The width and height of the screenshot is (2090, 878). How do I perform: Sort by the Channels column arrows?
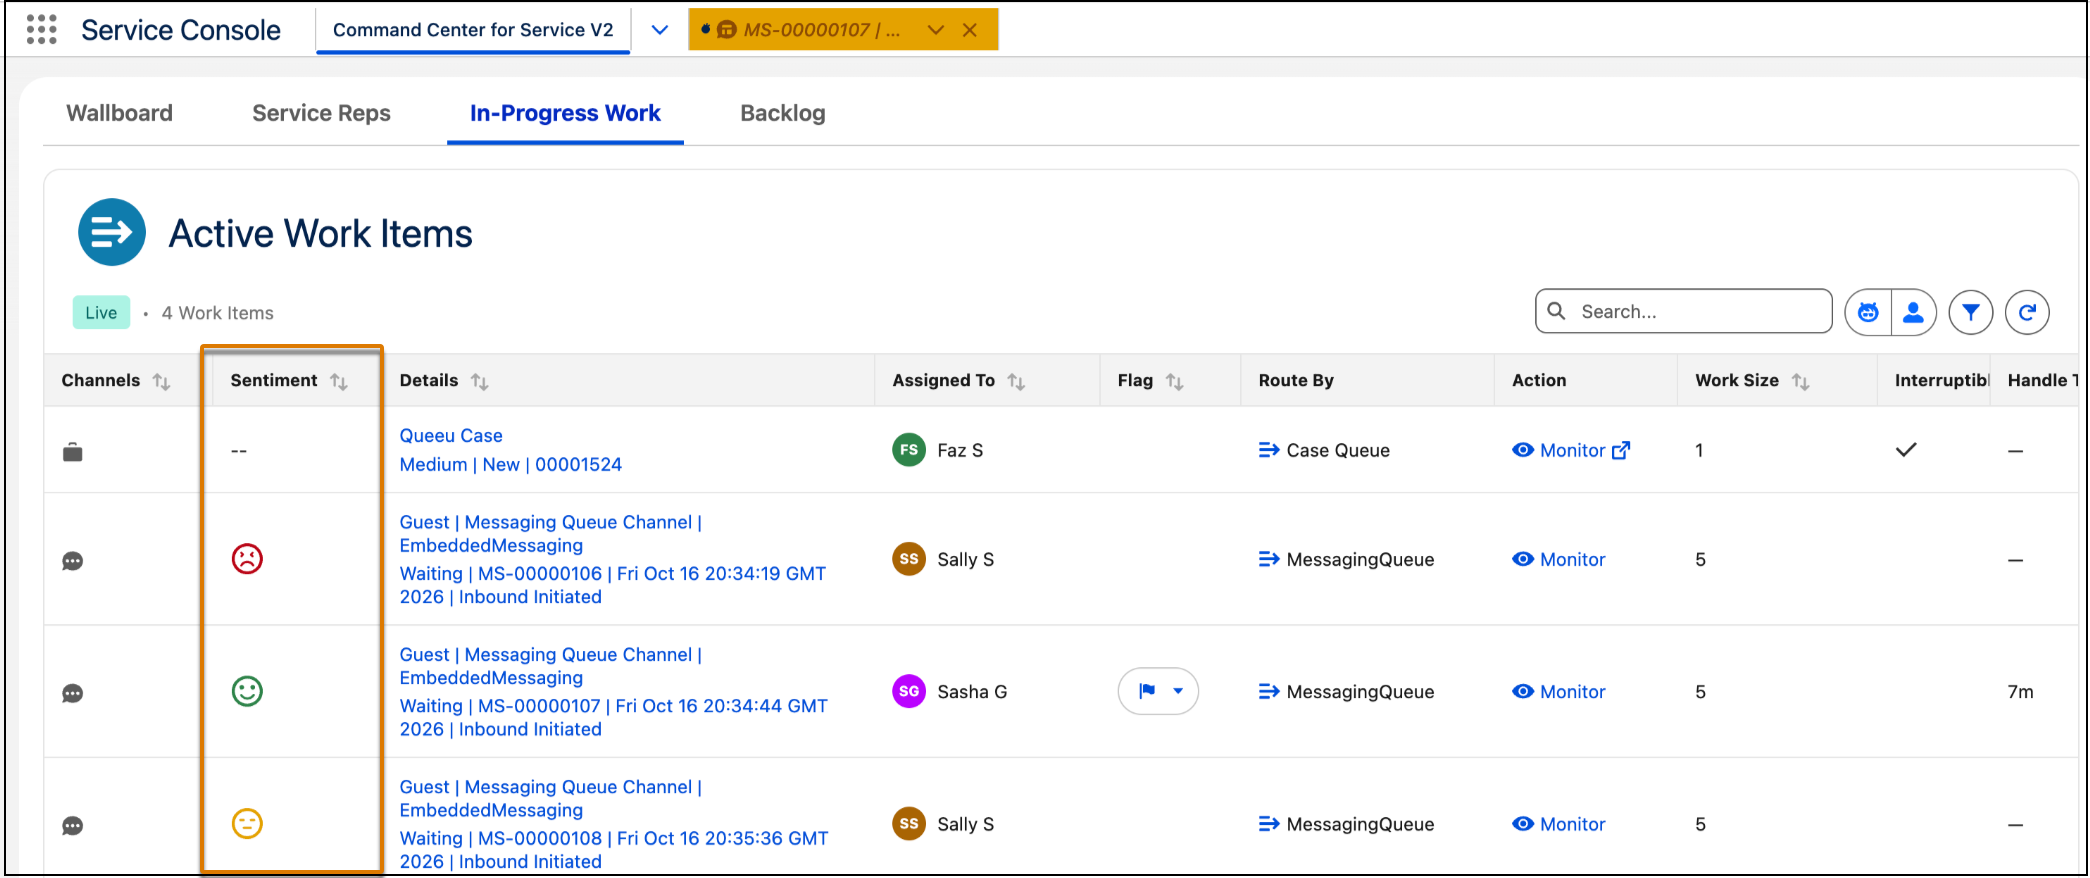[161, 381]
